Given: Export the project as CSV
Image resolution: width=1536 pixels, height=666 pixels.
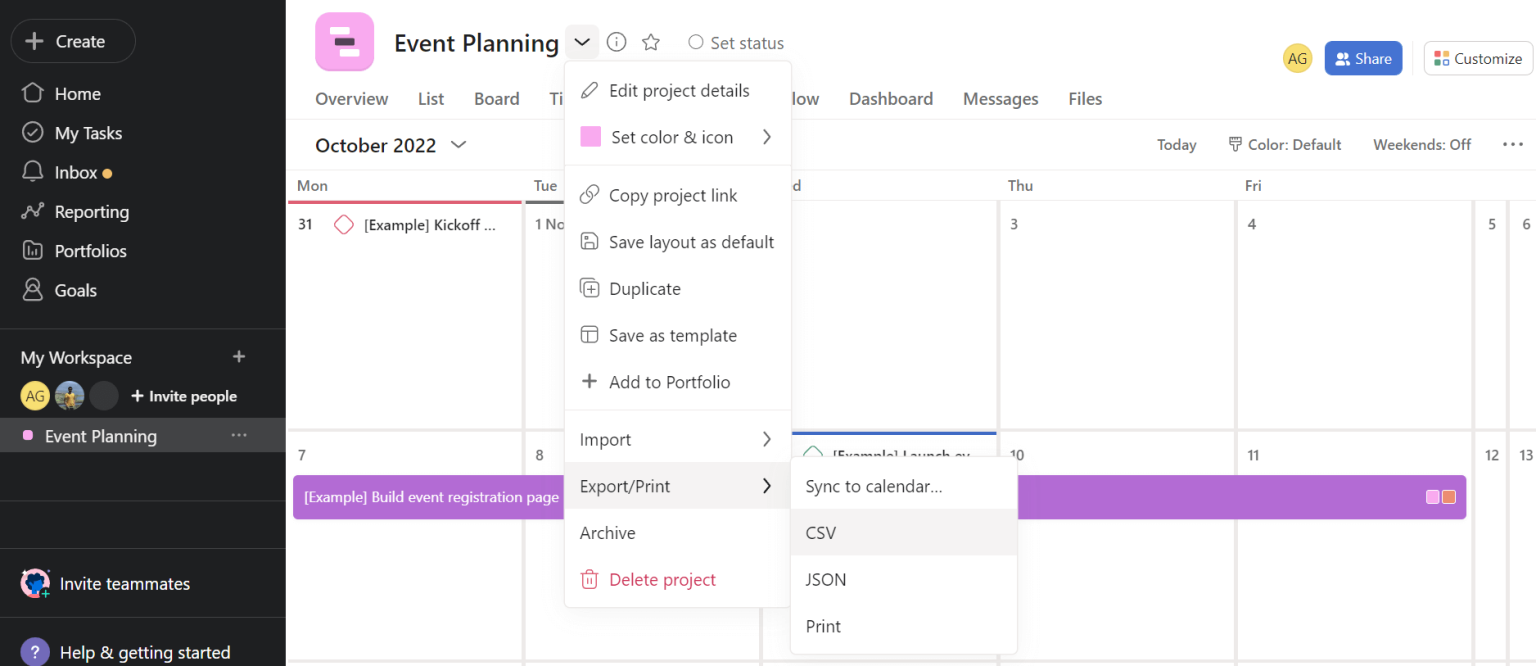Looking at the screenshot, I should (820, 532).
